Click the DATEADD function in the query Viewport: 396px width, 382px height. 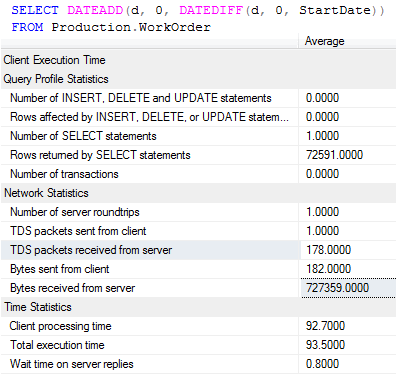click(95, 10)
